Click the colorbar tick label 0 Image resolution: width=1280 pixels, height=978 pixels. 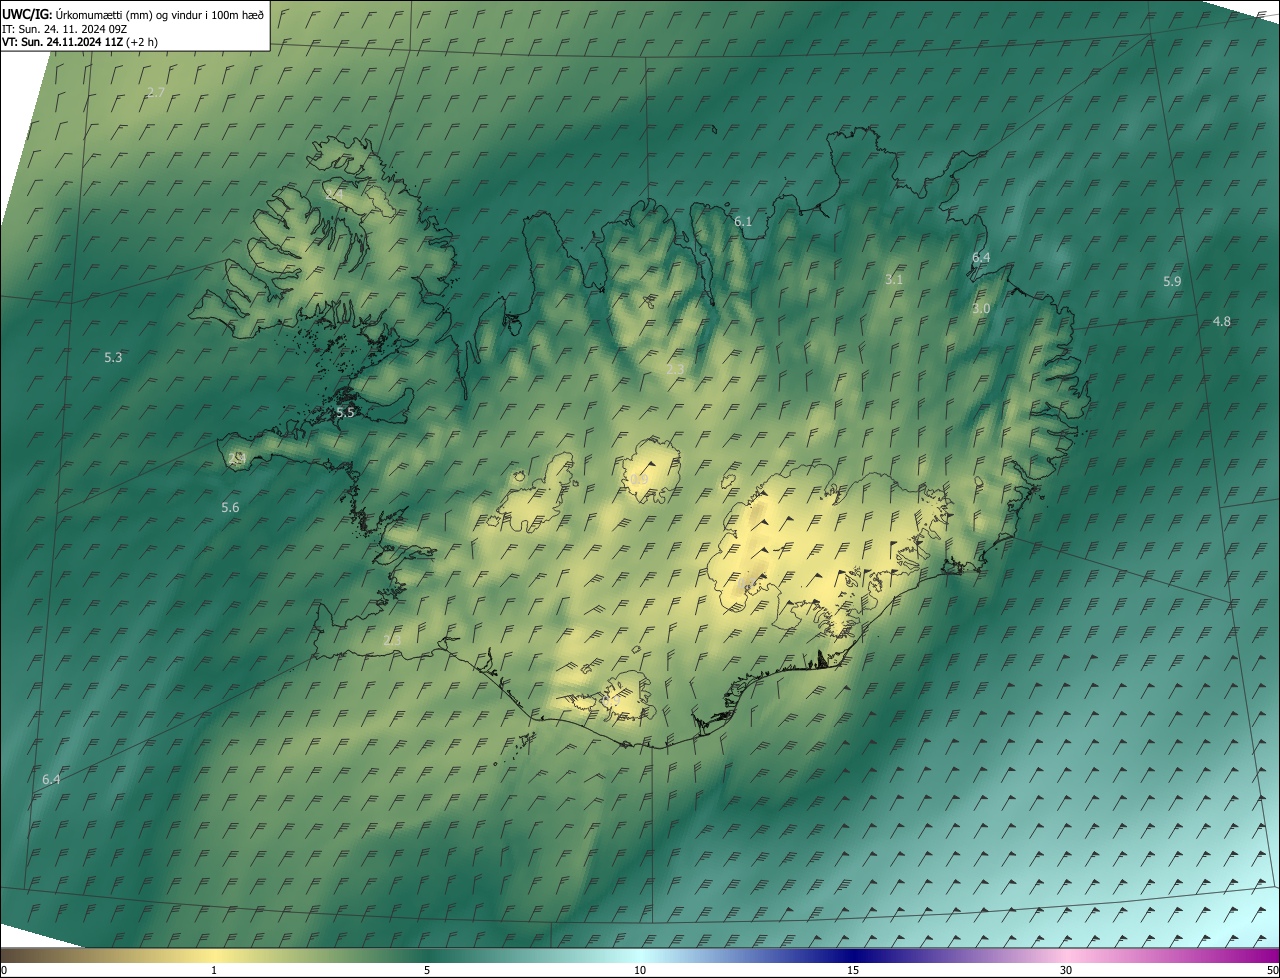pyautogui.click(x=3, y=971)
